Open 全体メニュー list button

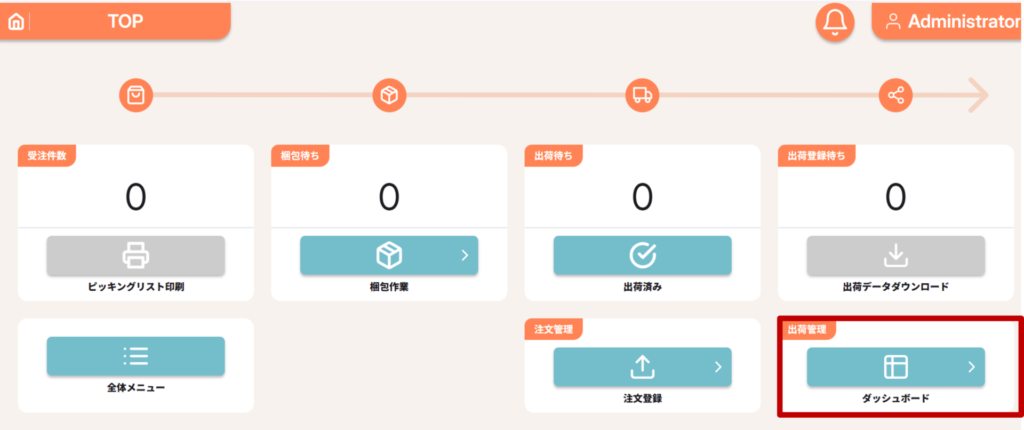tap(136, 356)
